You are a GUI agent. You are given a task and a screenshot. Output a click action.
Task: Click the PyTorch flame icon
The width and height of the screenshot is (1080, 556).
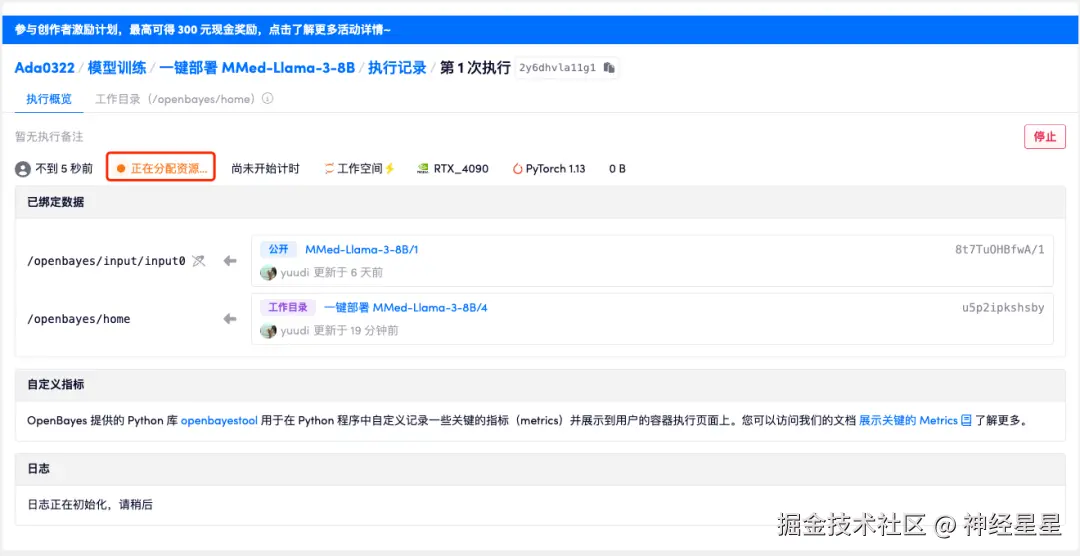pyautogui.click(x=517, y=169)
